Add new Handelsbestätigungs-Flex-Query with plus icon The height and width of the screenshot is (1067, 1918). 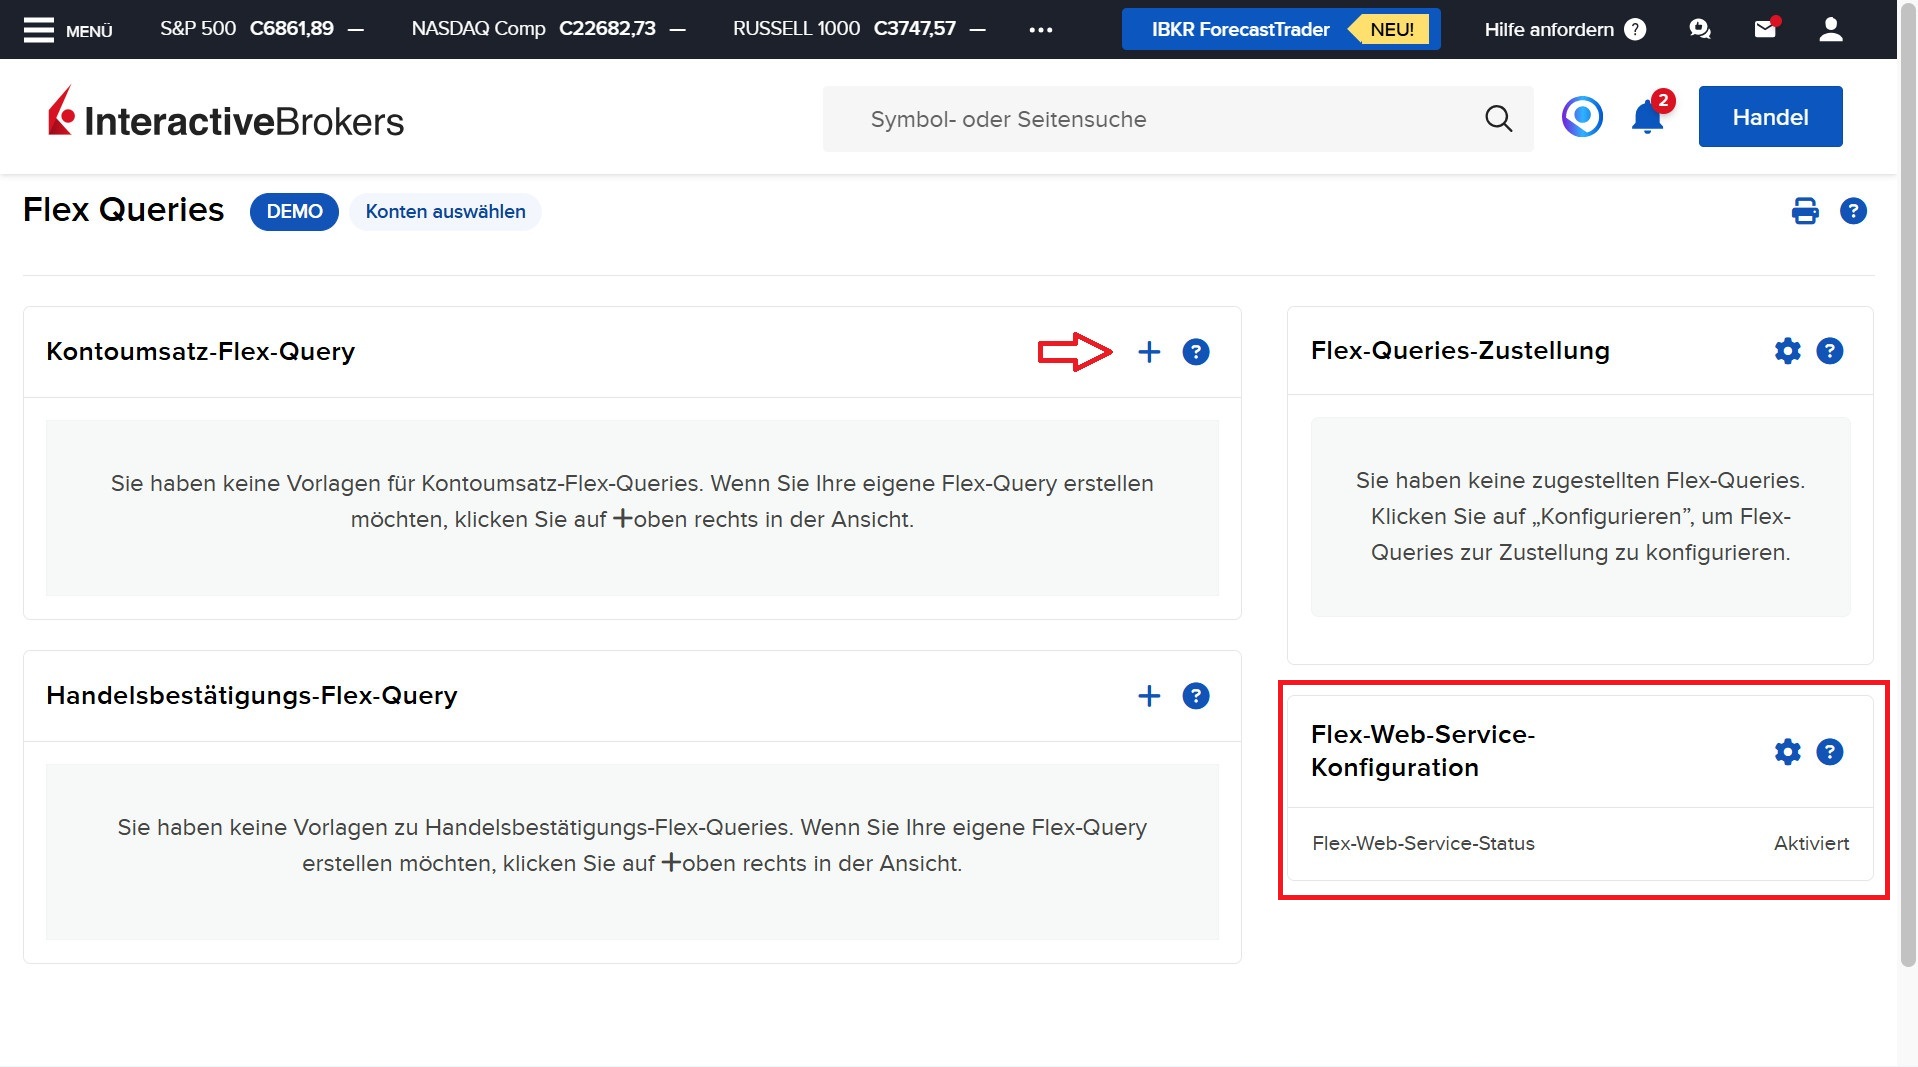coord(1149,696)
